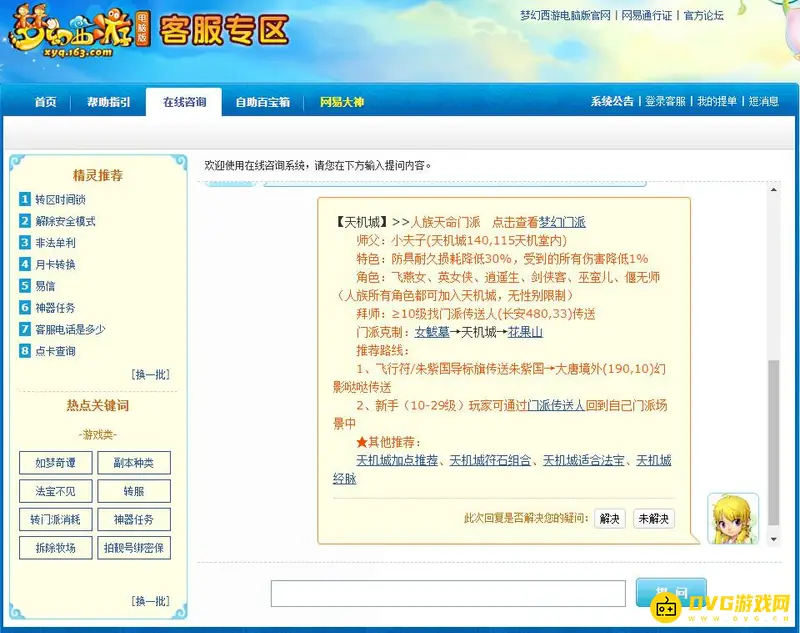Image resolution: width=800 pixels, height=633 pixels.
Task: Open the 帮助指引 tab
Action: 109,102
